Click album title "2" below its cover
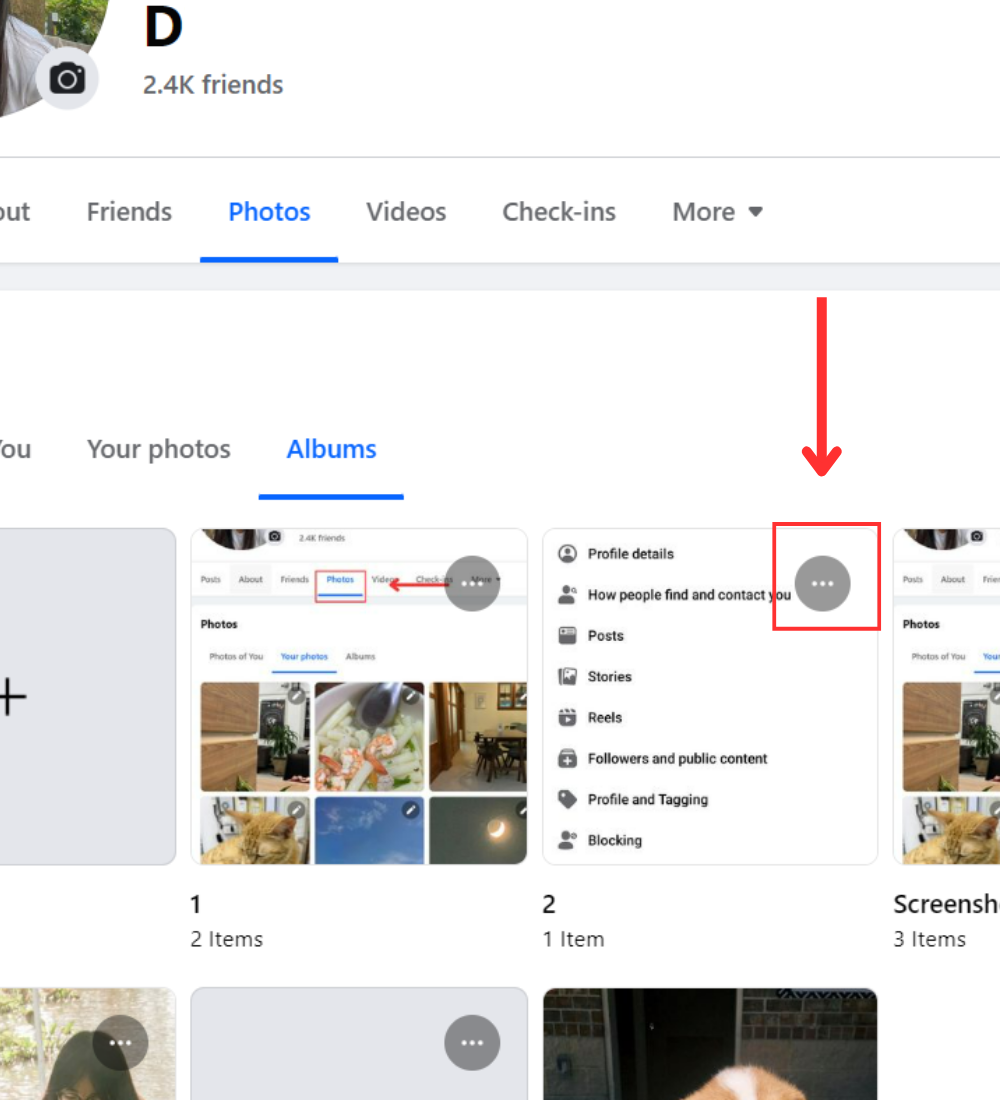1000x1100 pixels. (549, 904)
